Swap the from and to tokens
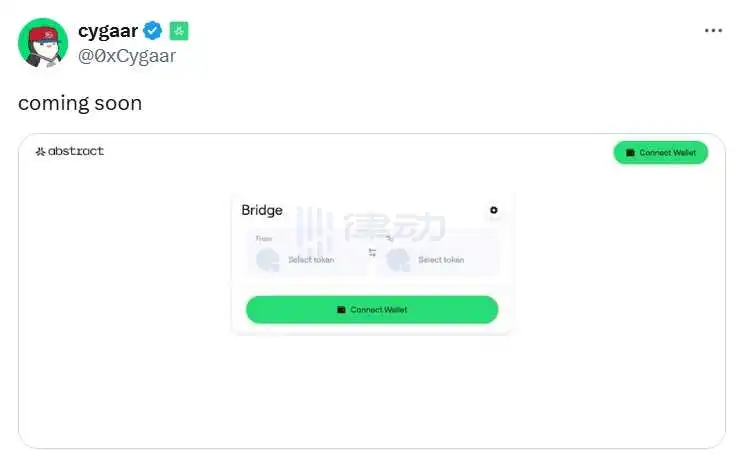Image resolution: width=742 pixels, height=466 pixels. pos(372,253)
